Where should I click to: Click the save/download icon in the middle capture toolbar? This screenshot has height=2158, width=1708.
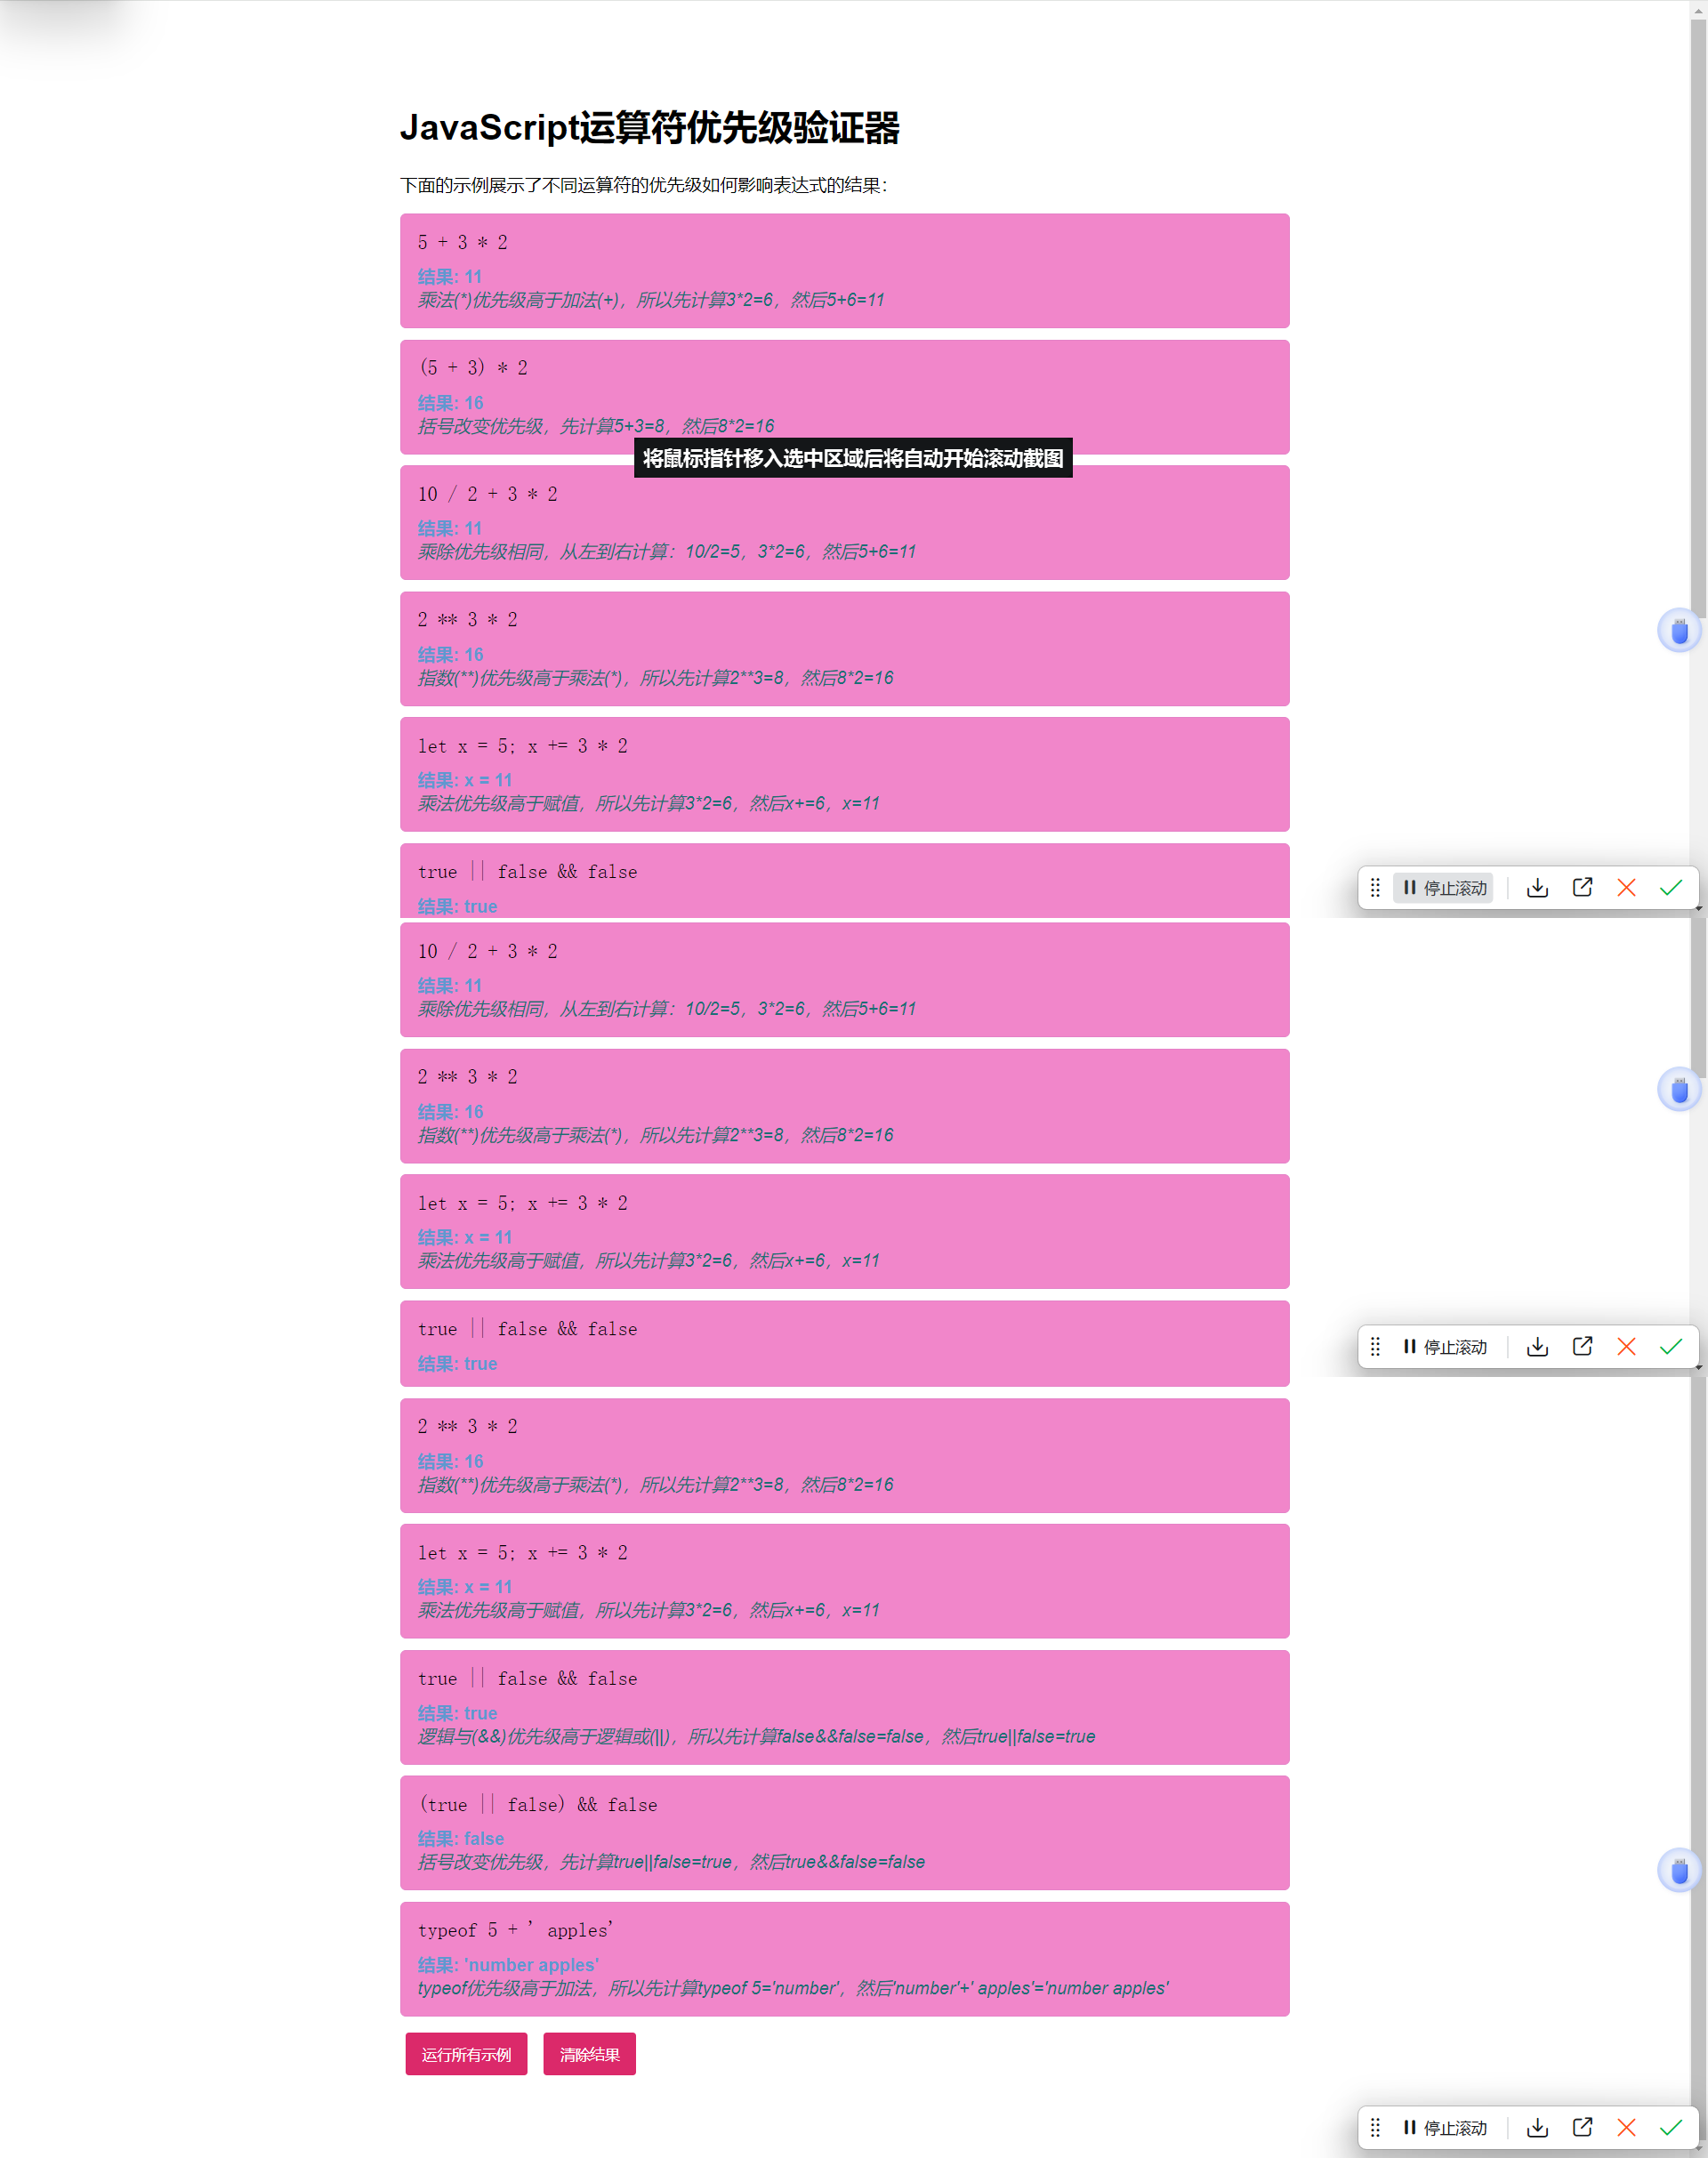click(x=1537, y=1347)
